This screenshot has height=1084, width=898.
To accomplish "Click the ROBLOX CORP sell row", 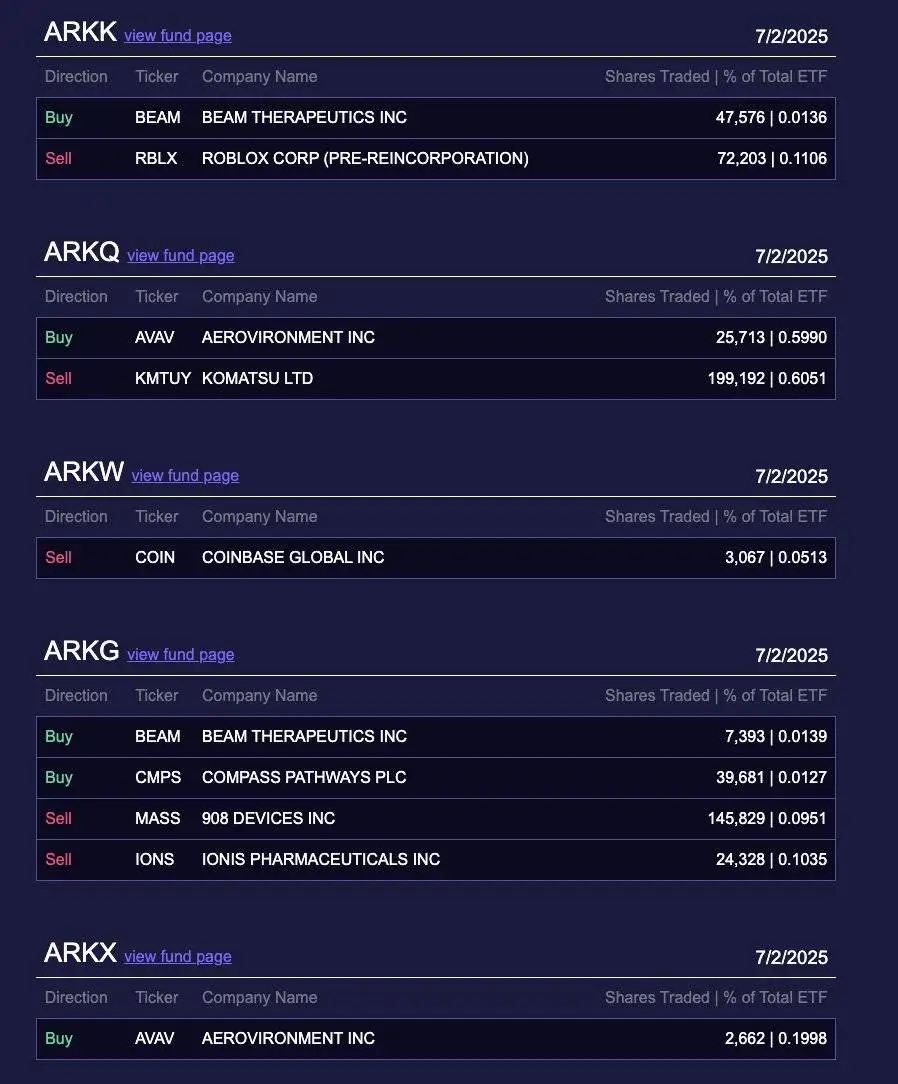I will coord(436,158).
